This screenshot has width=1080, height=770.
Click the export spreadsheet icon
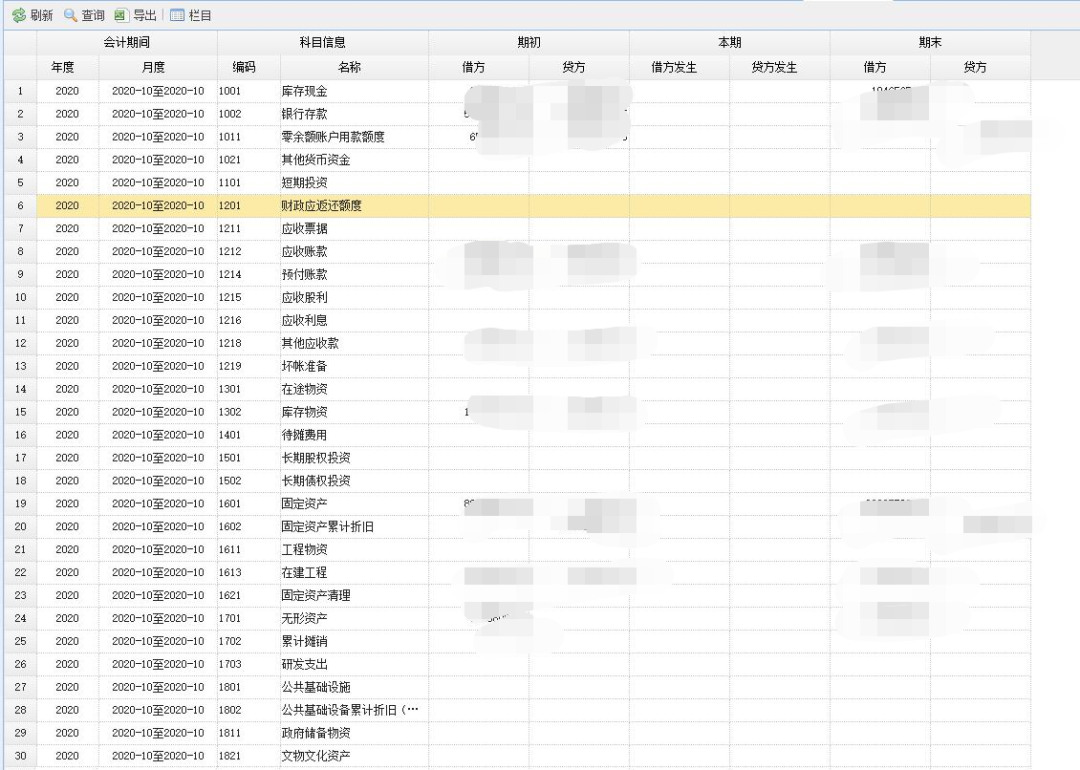[121, 15]
